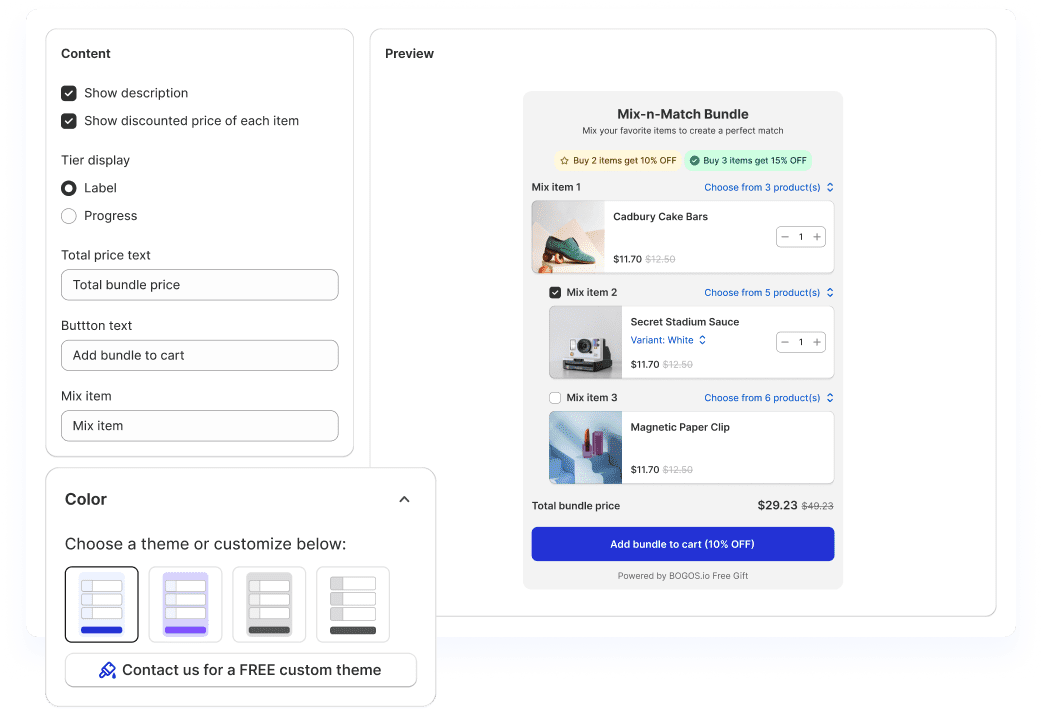1042x709 pixels.
Task: Select Progress tier display option
Action: [x=69, y=216]
